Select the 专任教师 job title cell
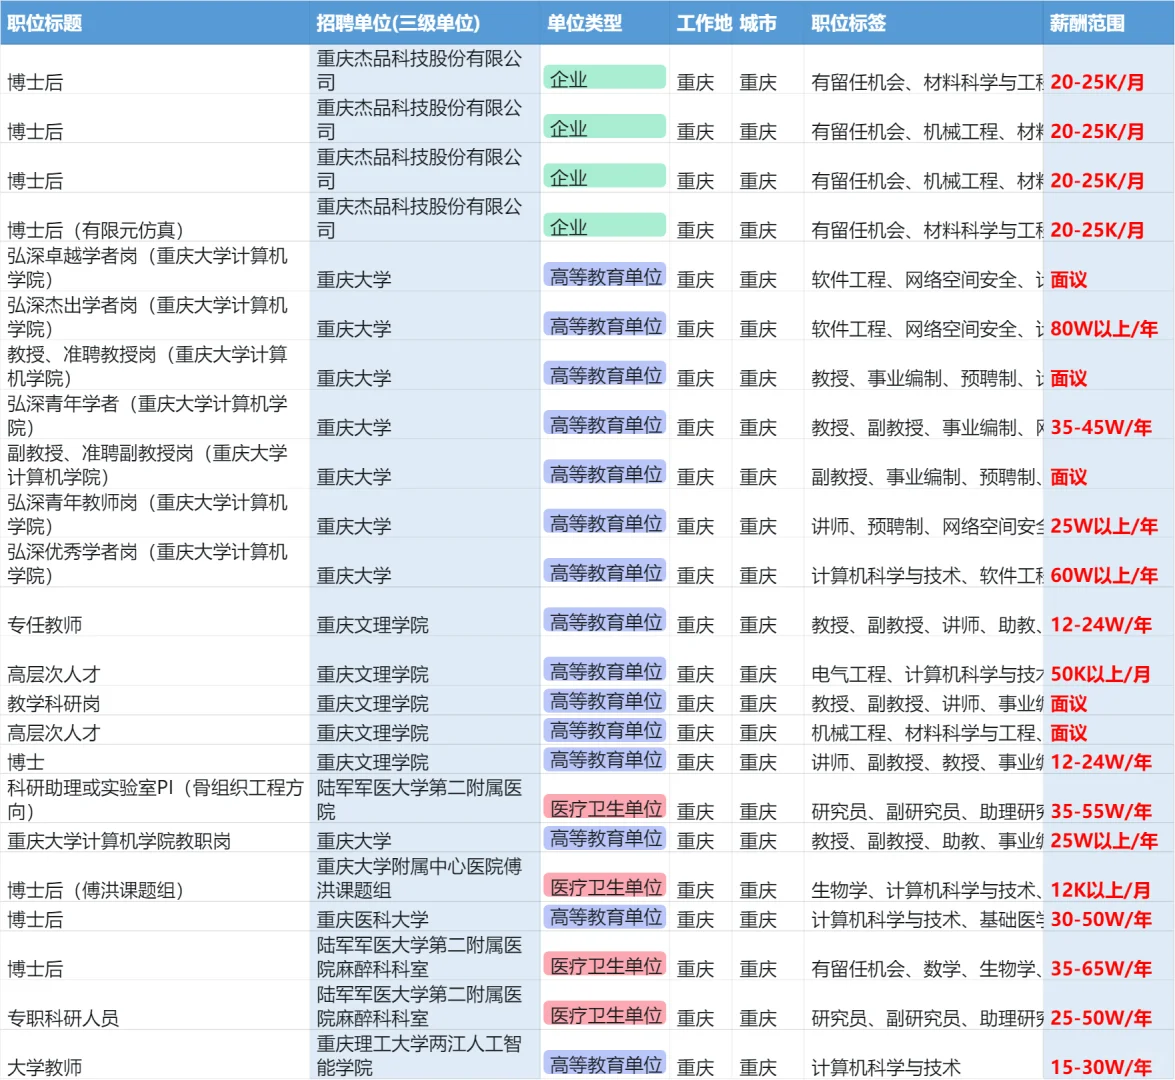This screenshot has width=1175, height=1080. coord(155,612)
